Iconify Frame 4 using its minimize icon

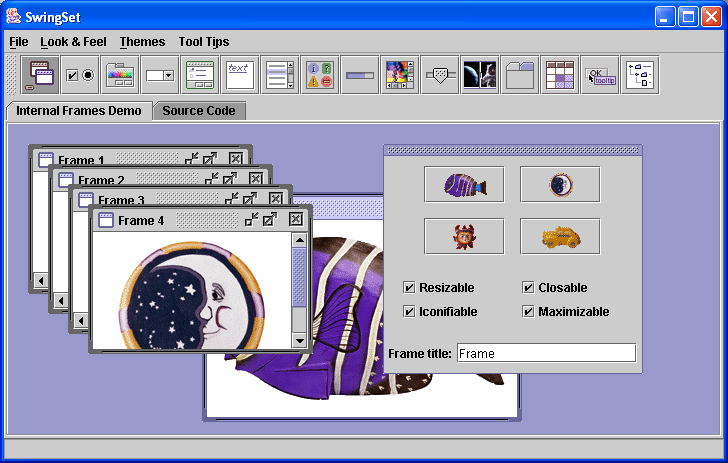click(x=253, y=220)
